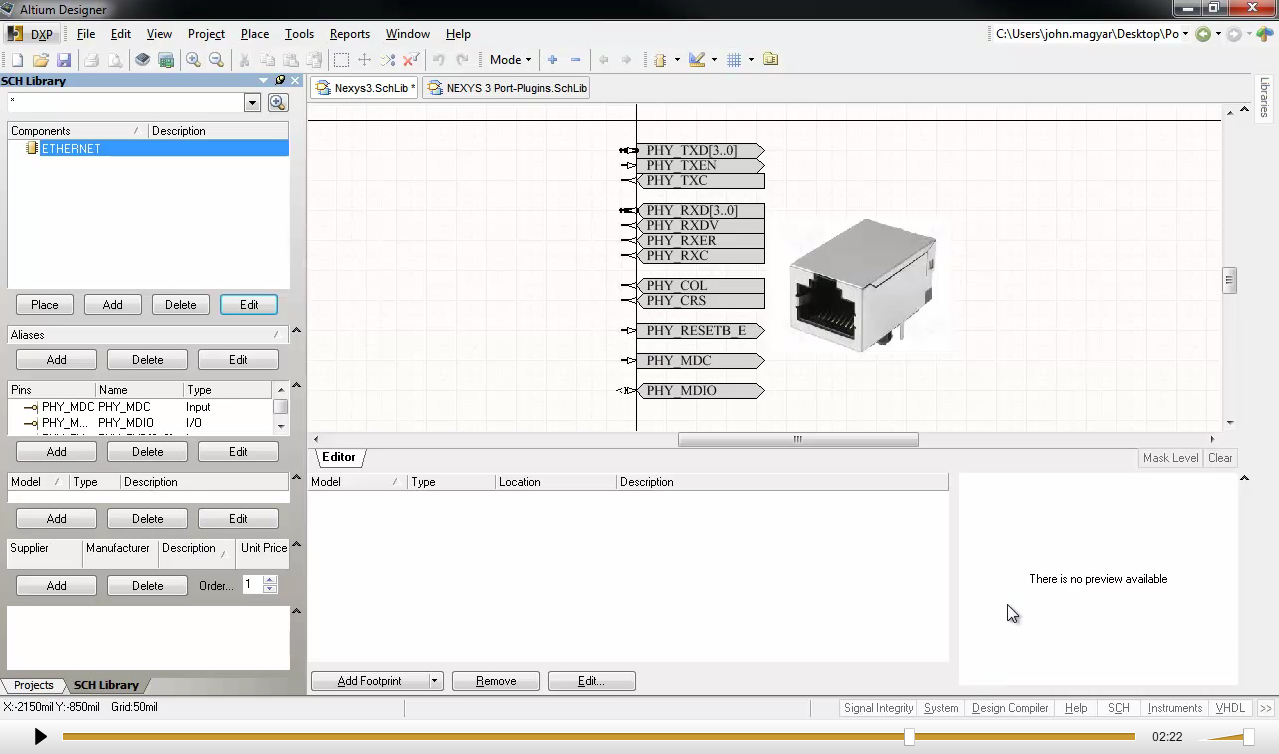The height and width of the screenshot is (754, 1279).
Task: Open the Tools menu
Action: click(x=299, y=34)
